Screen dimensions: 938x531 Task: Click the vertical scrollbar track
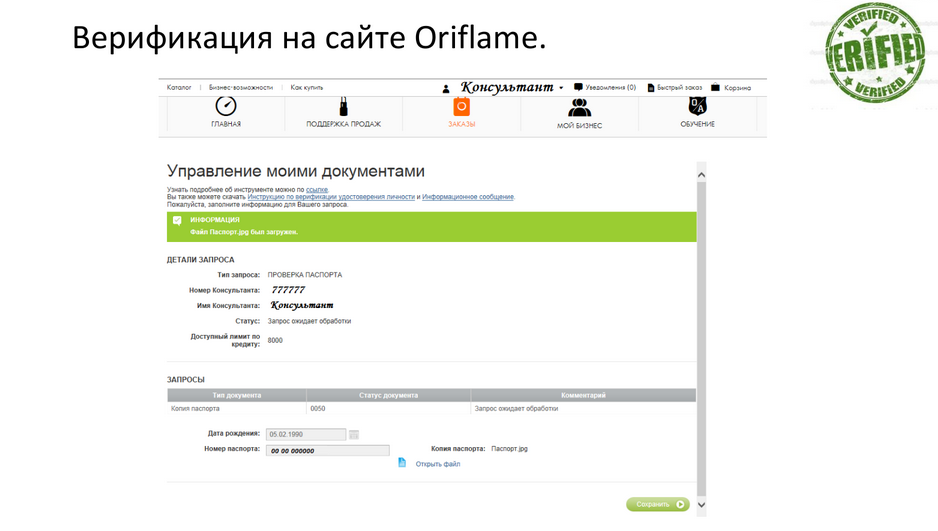coord(702,340)
